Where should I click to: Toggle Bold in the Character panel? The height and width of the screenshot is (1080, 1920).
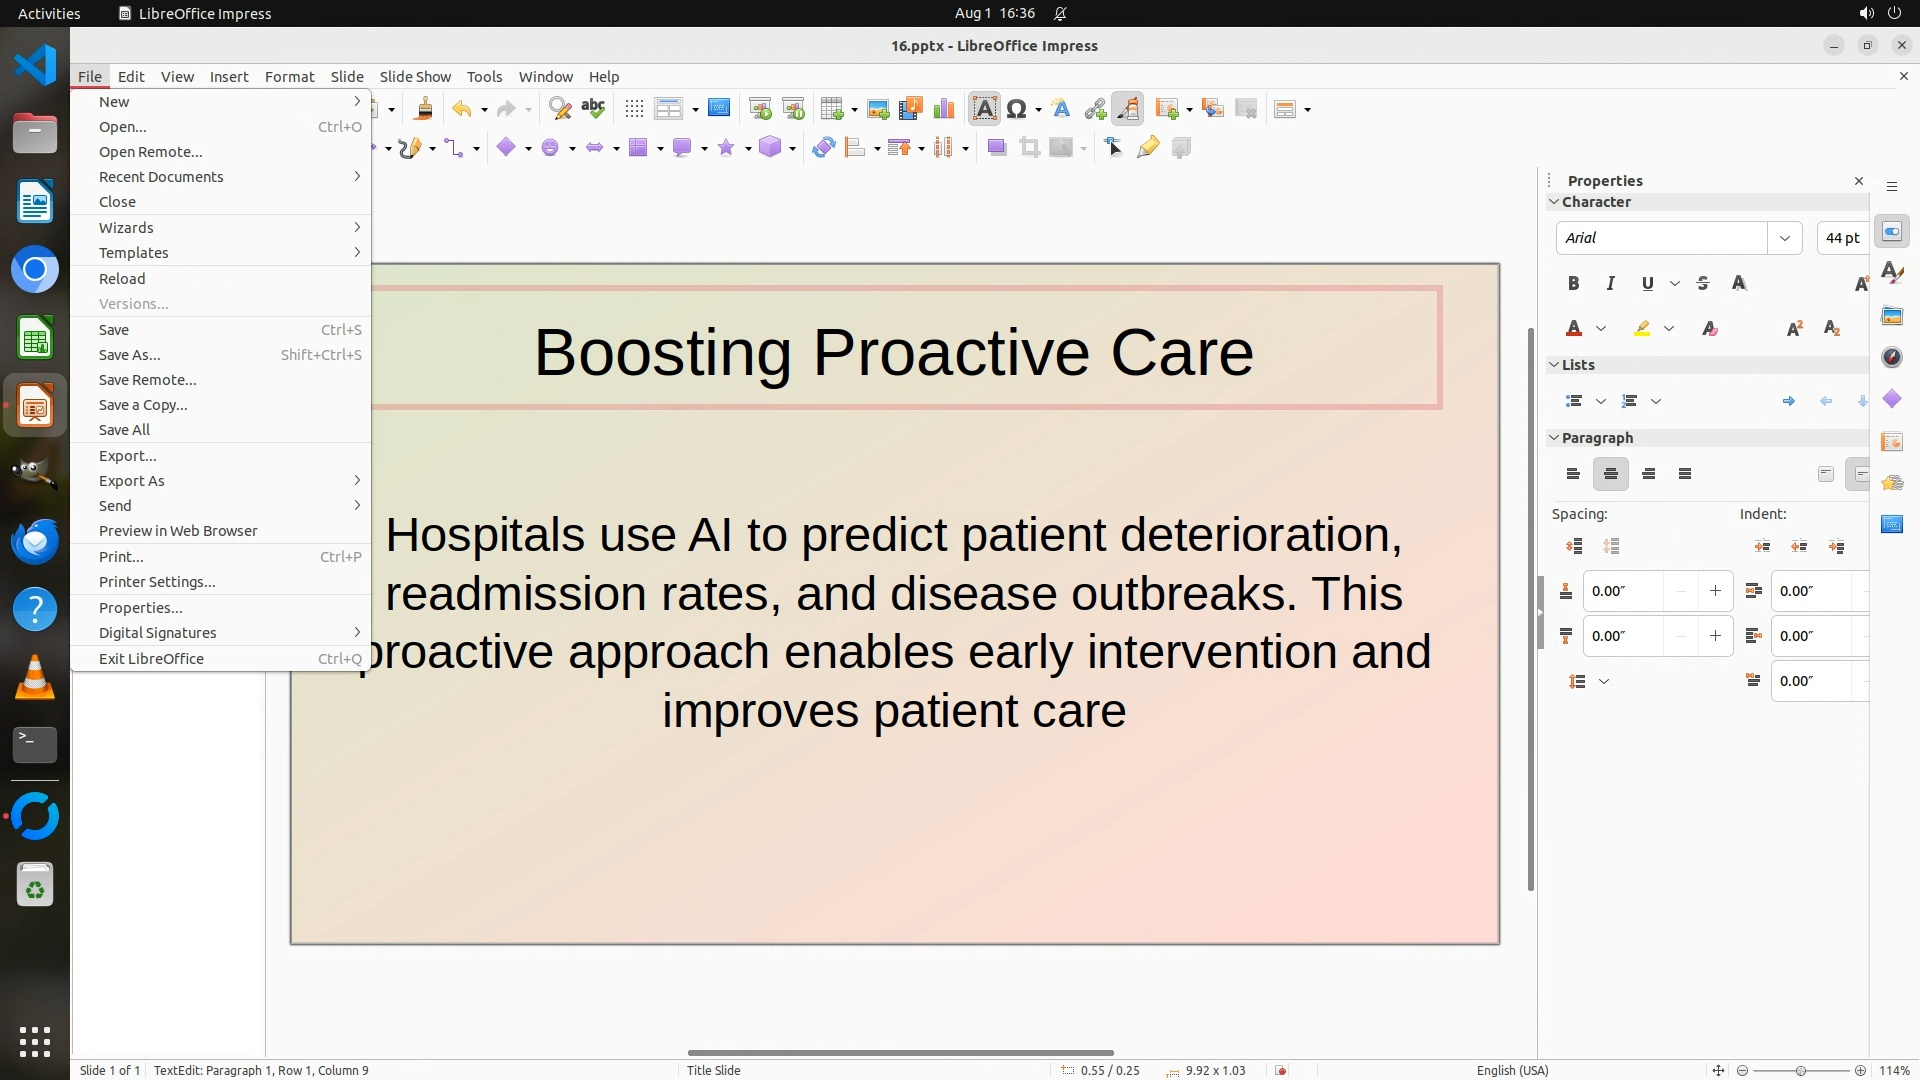coord(1573,284)
